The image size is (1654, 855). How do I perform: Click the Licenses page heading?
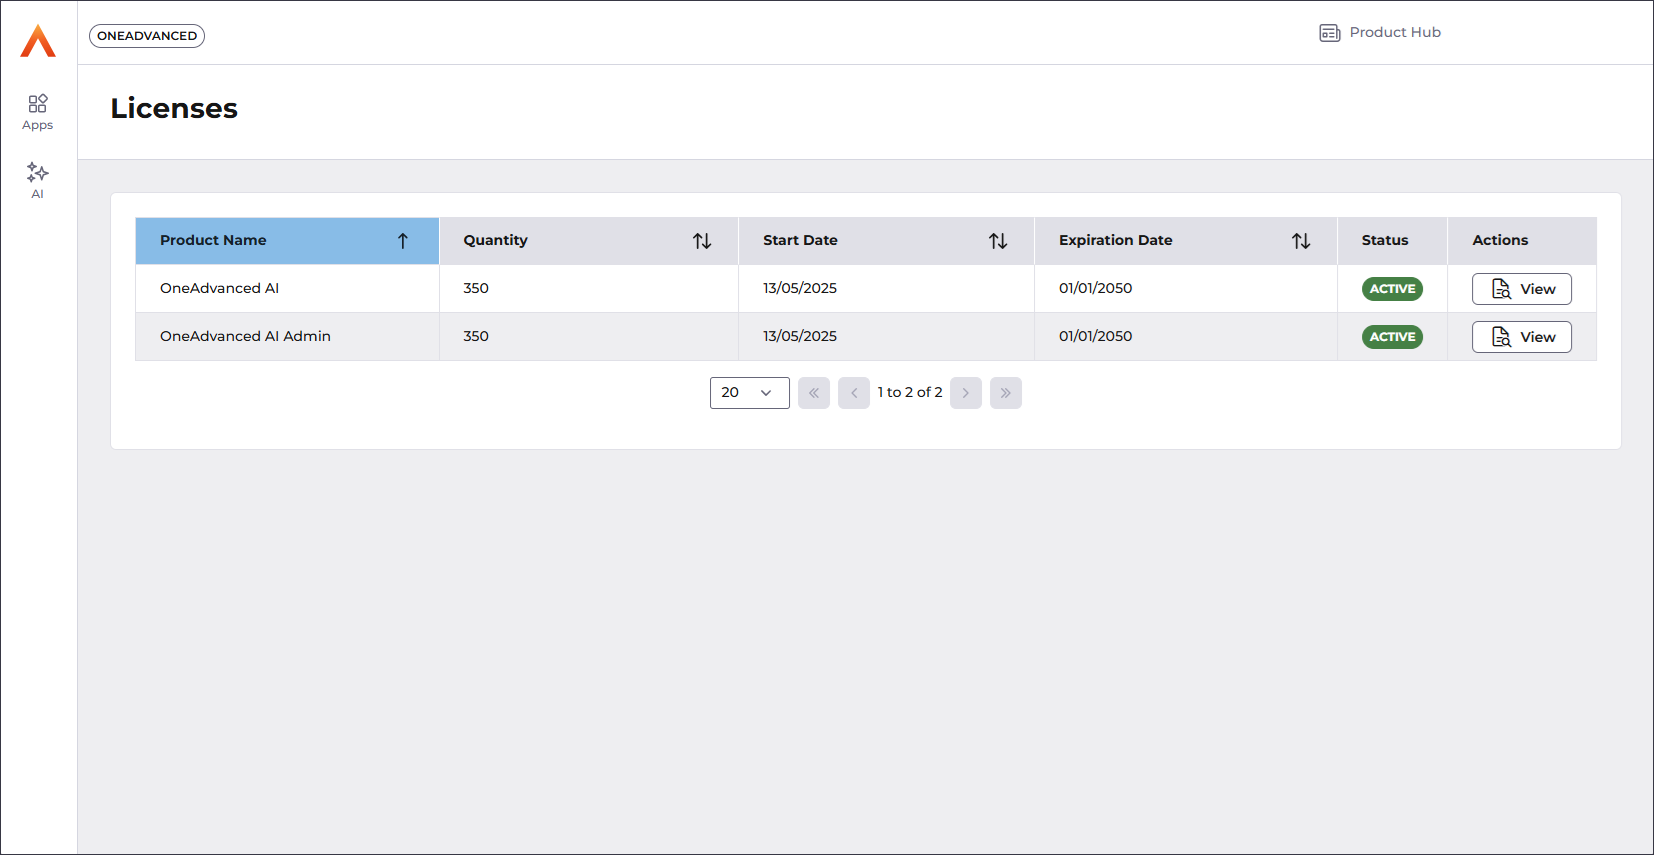tap(174, 108)
